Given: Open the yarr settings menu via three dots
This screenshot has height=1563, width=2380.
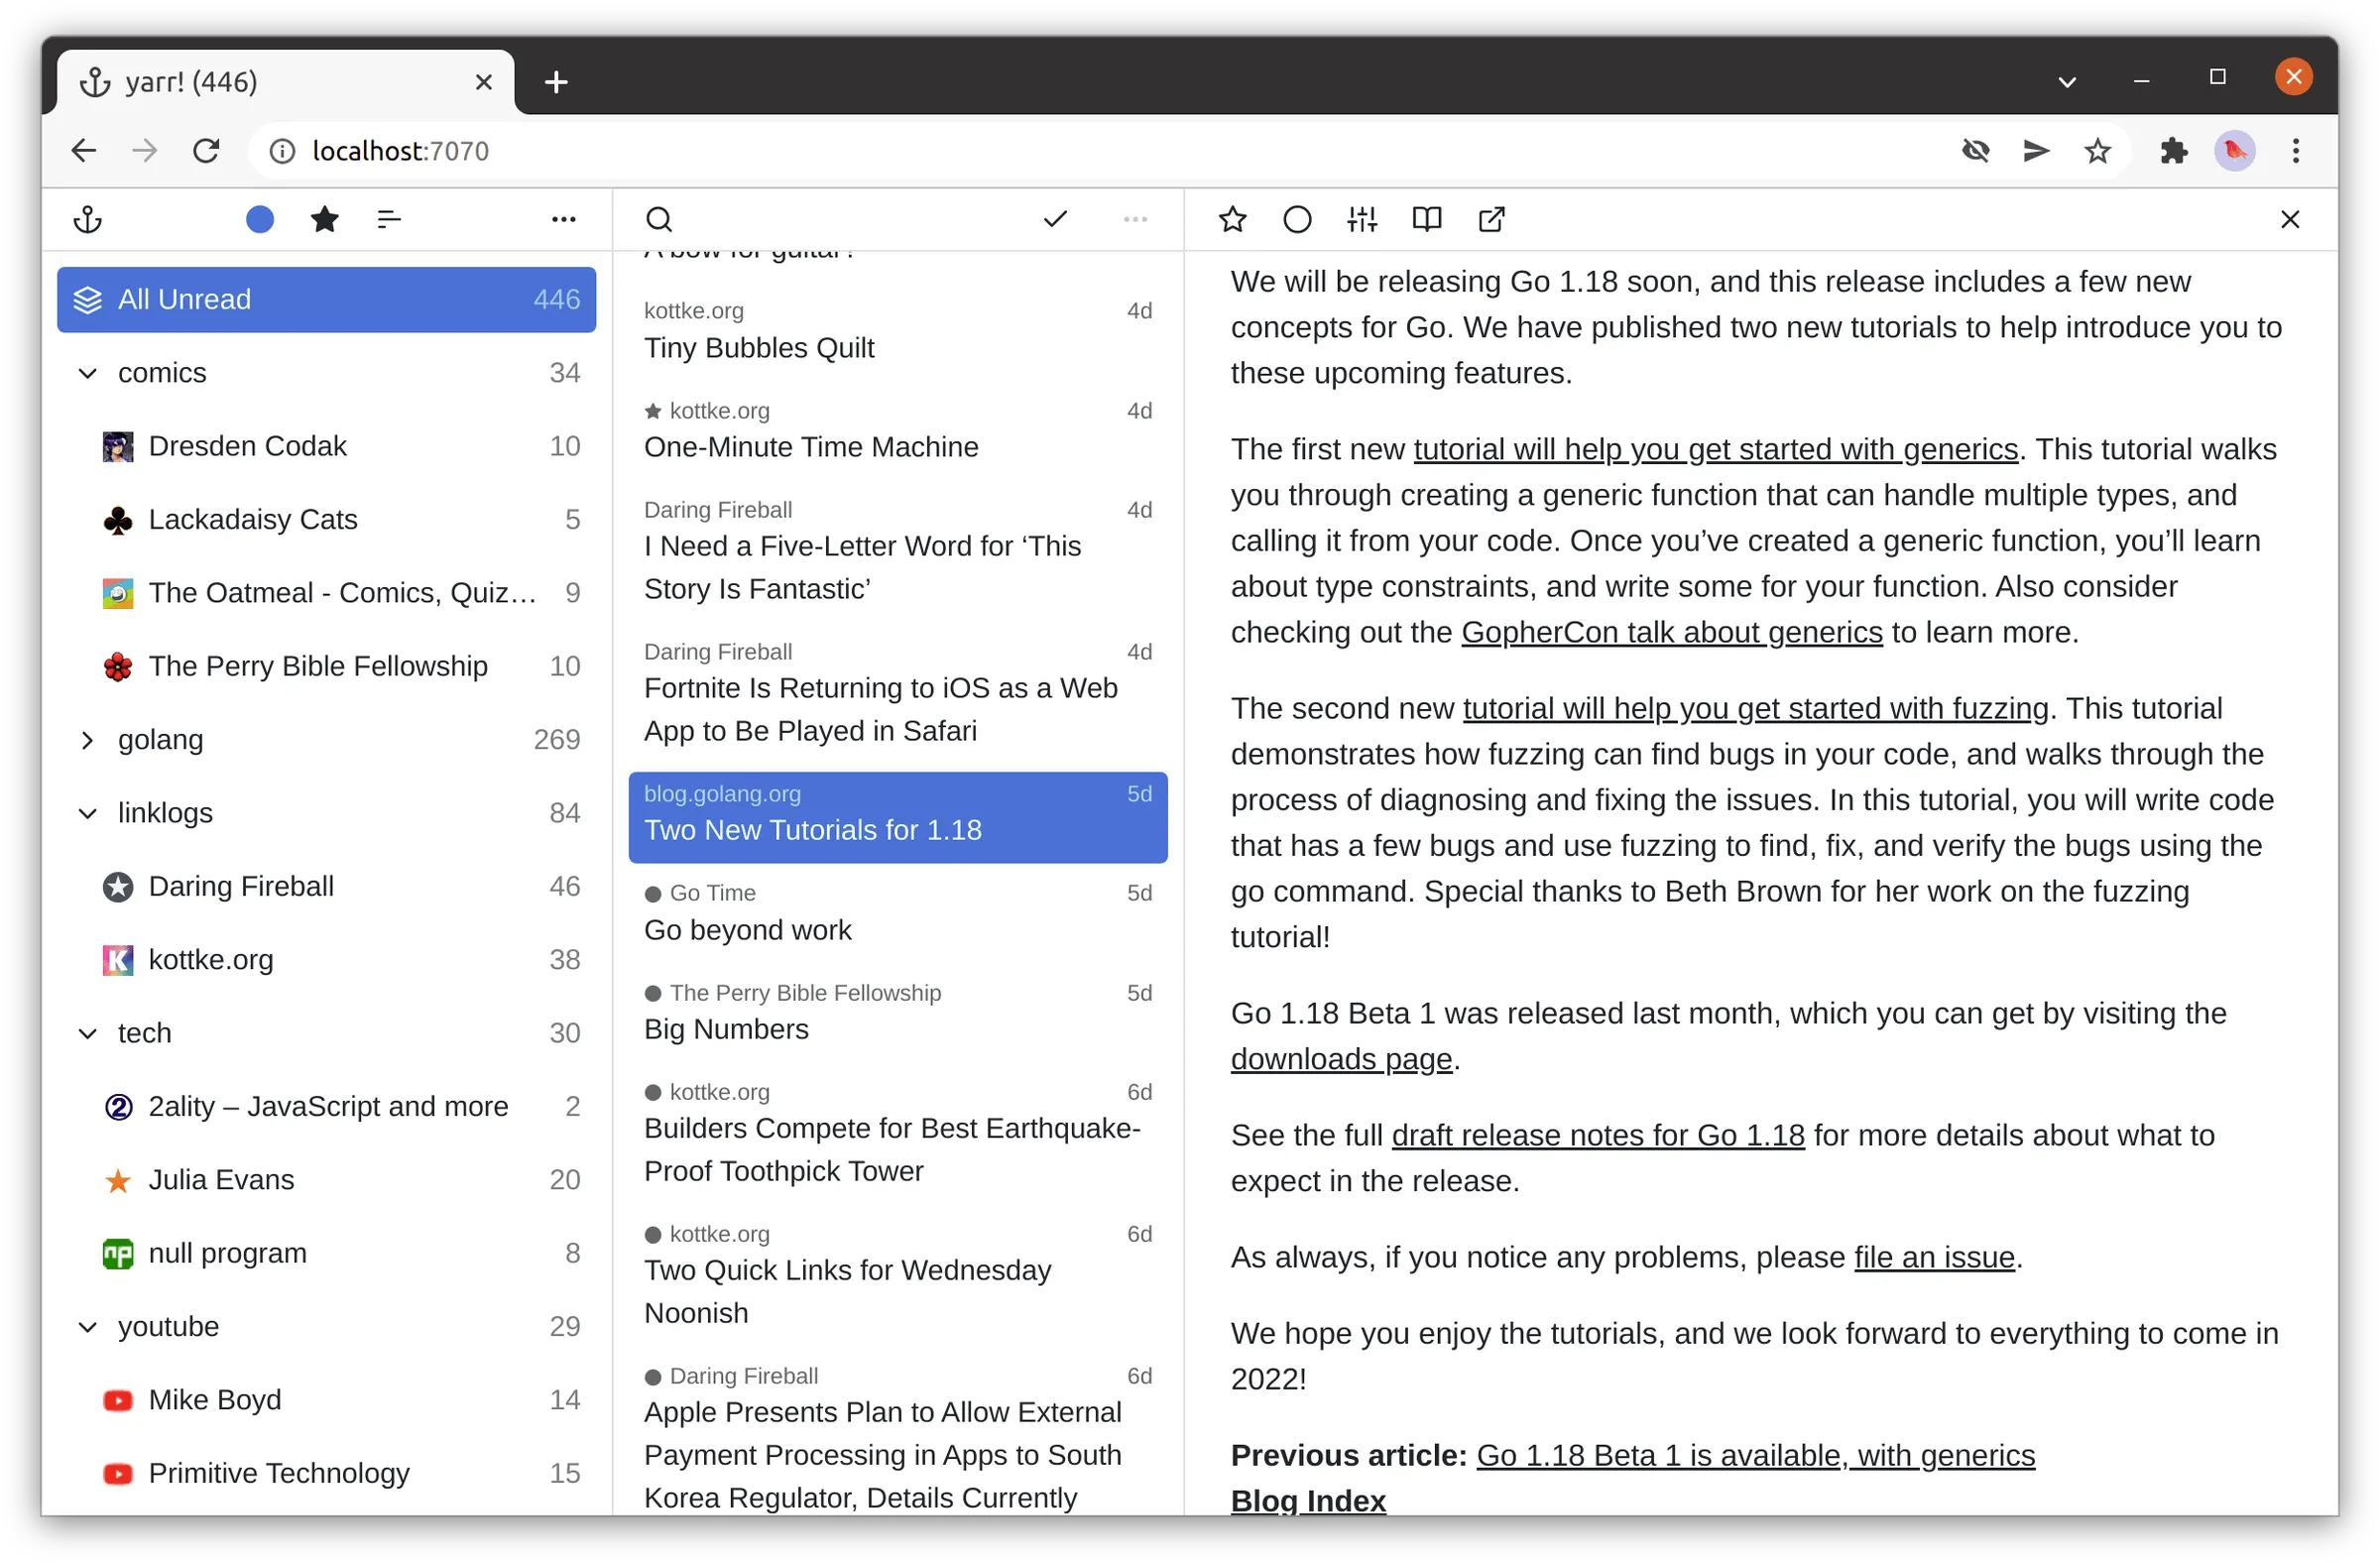Looking at the screenshot, I should 564,219.
